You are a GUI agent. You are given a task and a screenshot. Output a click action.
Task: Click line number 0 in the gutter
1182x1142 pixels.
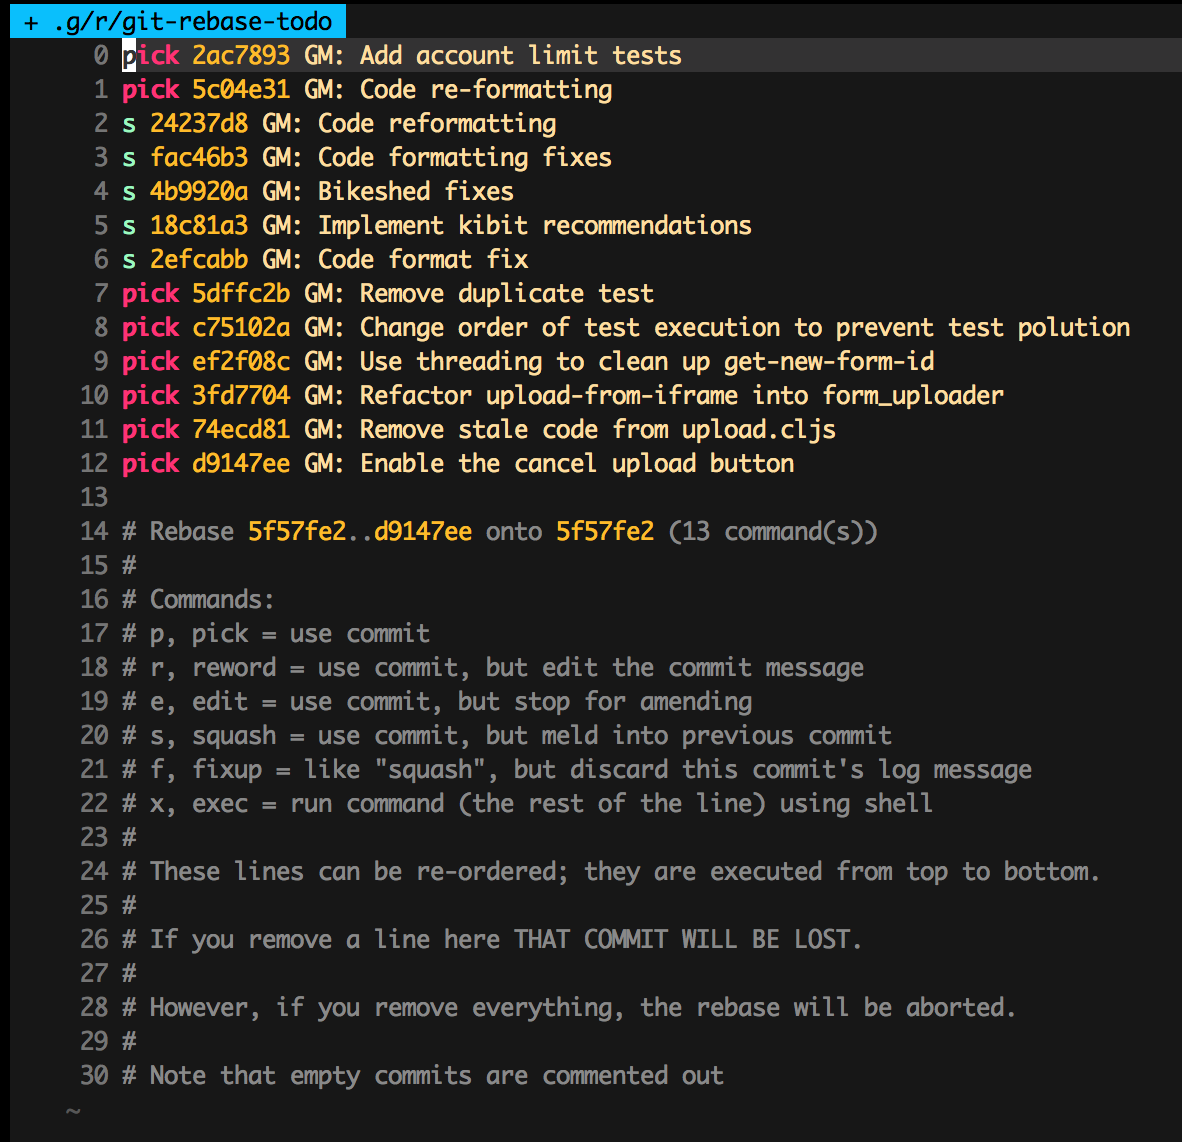[x=100, y=55]
